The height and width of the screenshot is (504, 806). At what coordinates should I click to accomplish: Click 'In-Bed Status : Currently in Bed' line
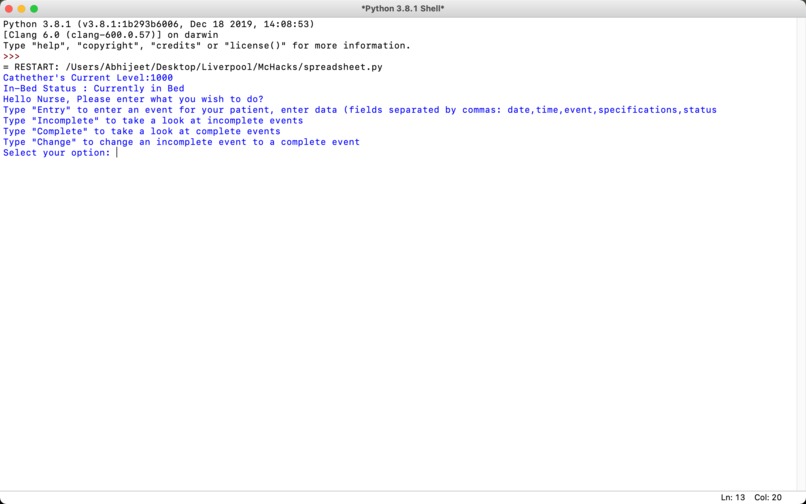coord(94,88)
